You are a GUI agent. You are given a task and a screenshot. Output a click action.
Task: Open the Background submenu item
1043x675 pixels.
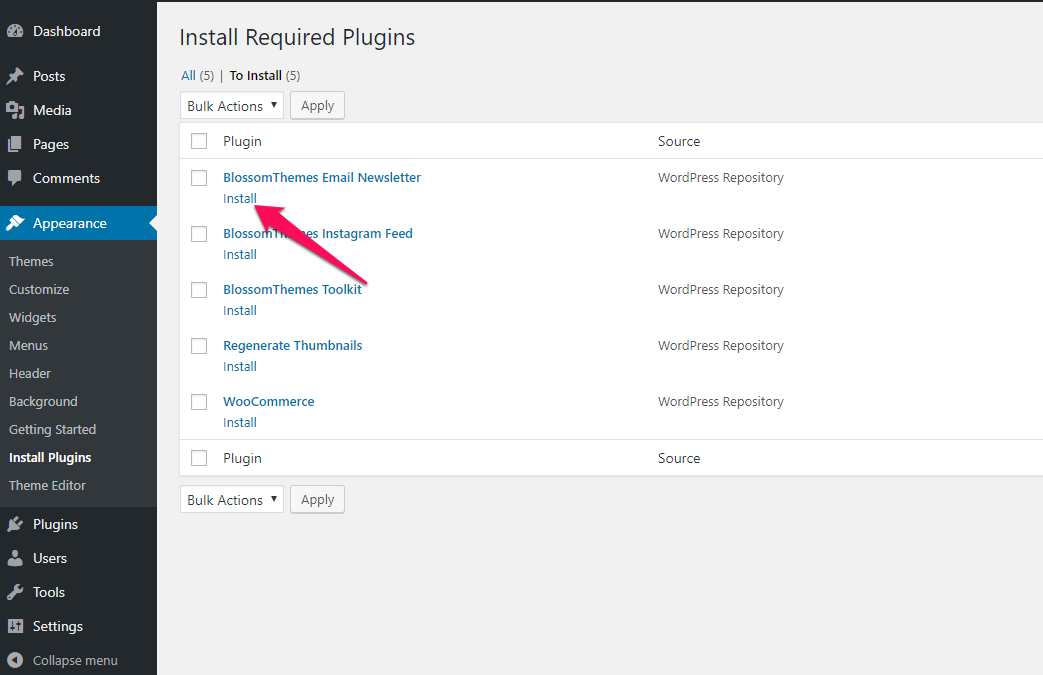pyautogui.click(x=43, y=402)
